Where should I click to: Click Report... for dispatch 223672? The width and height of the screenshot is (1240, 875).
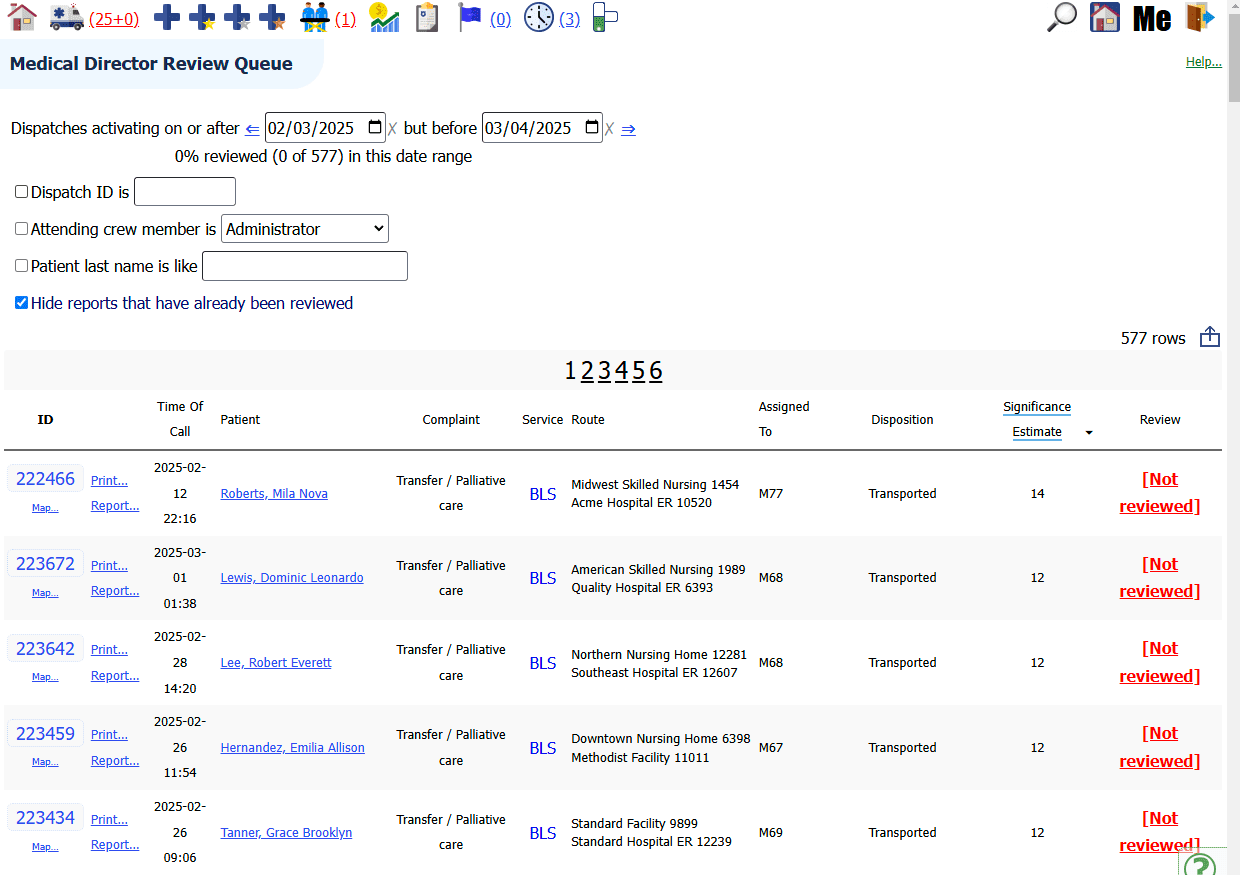[115, 591]
